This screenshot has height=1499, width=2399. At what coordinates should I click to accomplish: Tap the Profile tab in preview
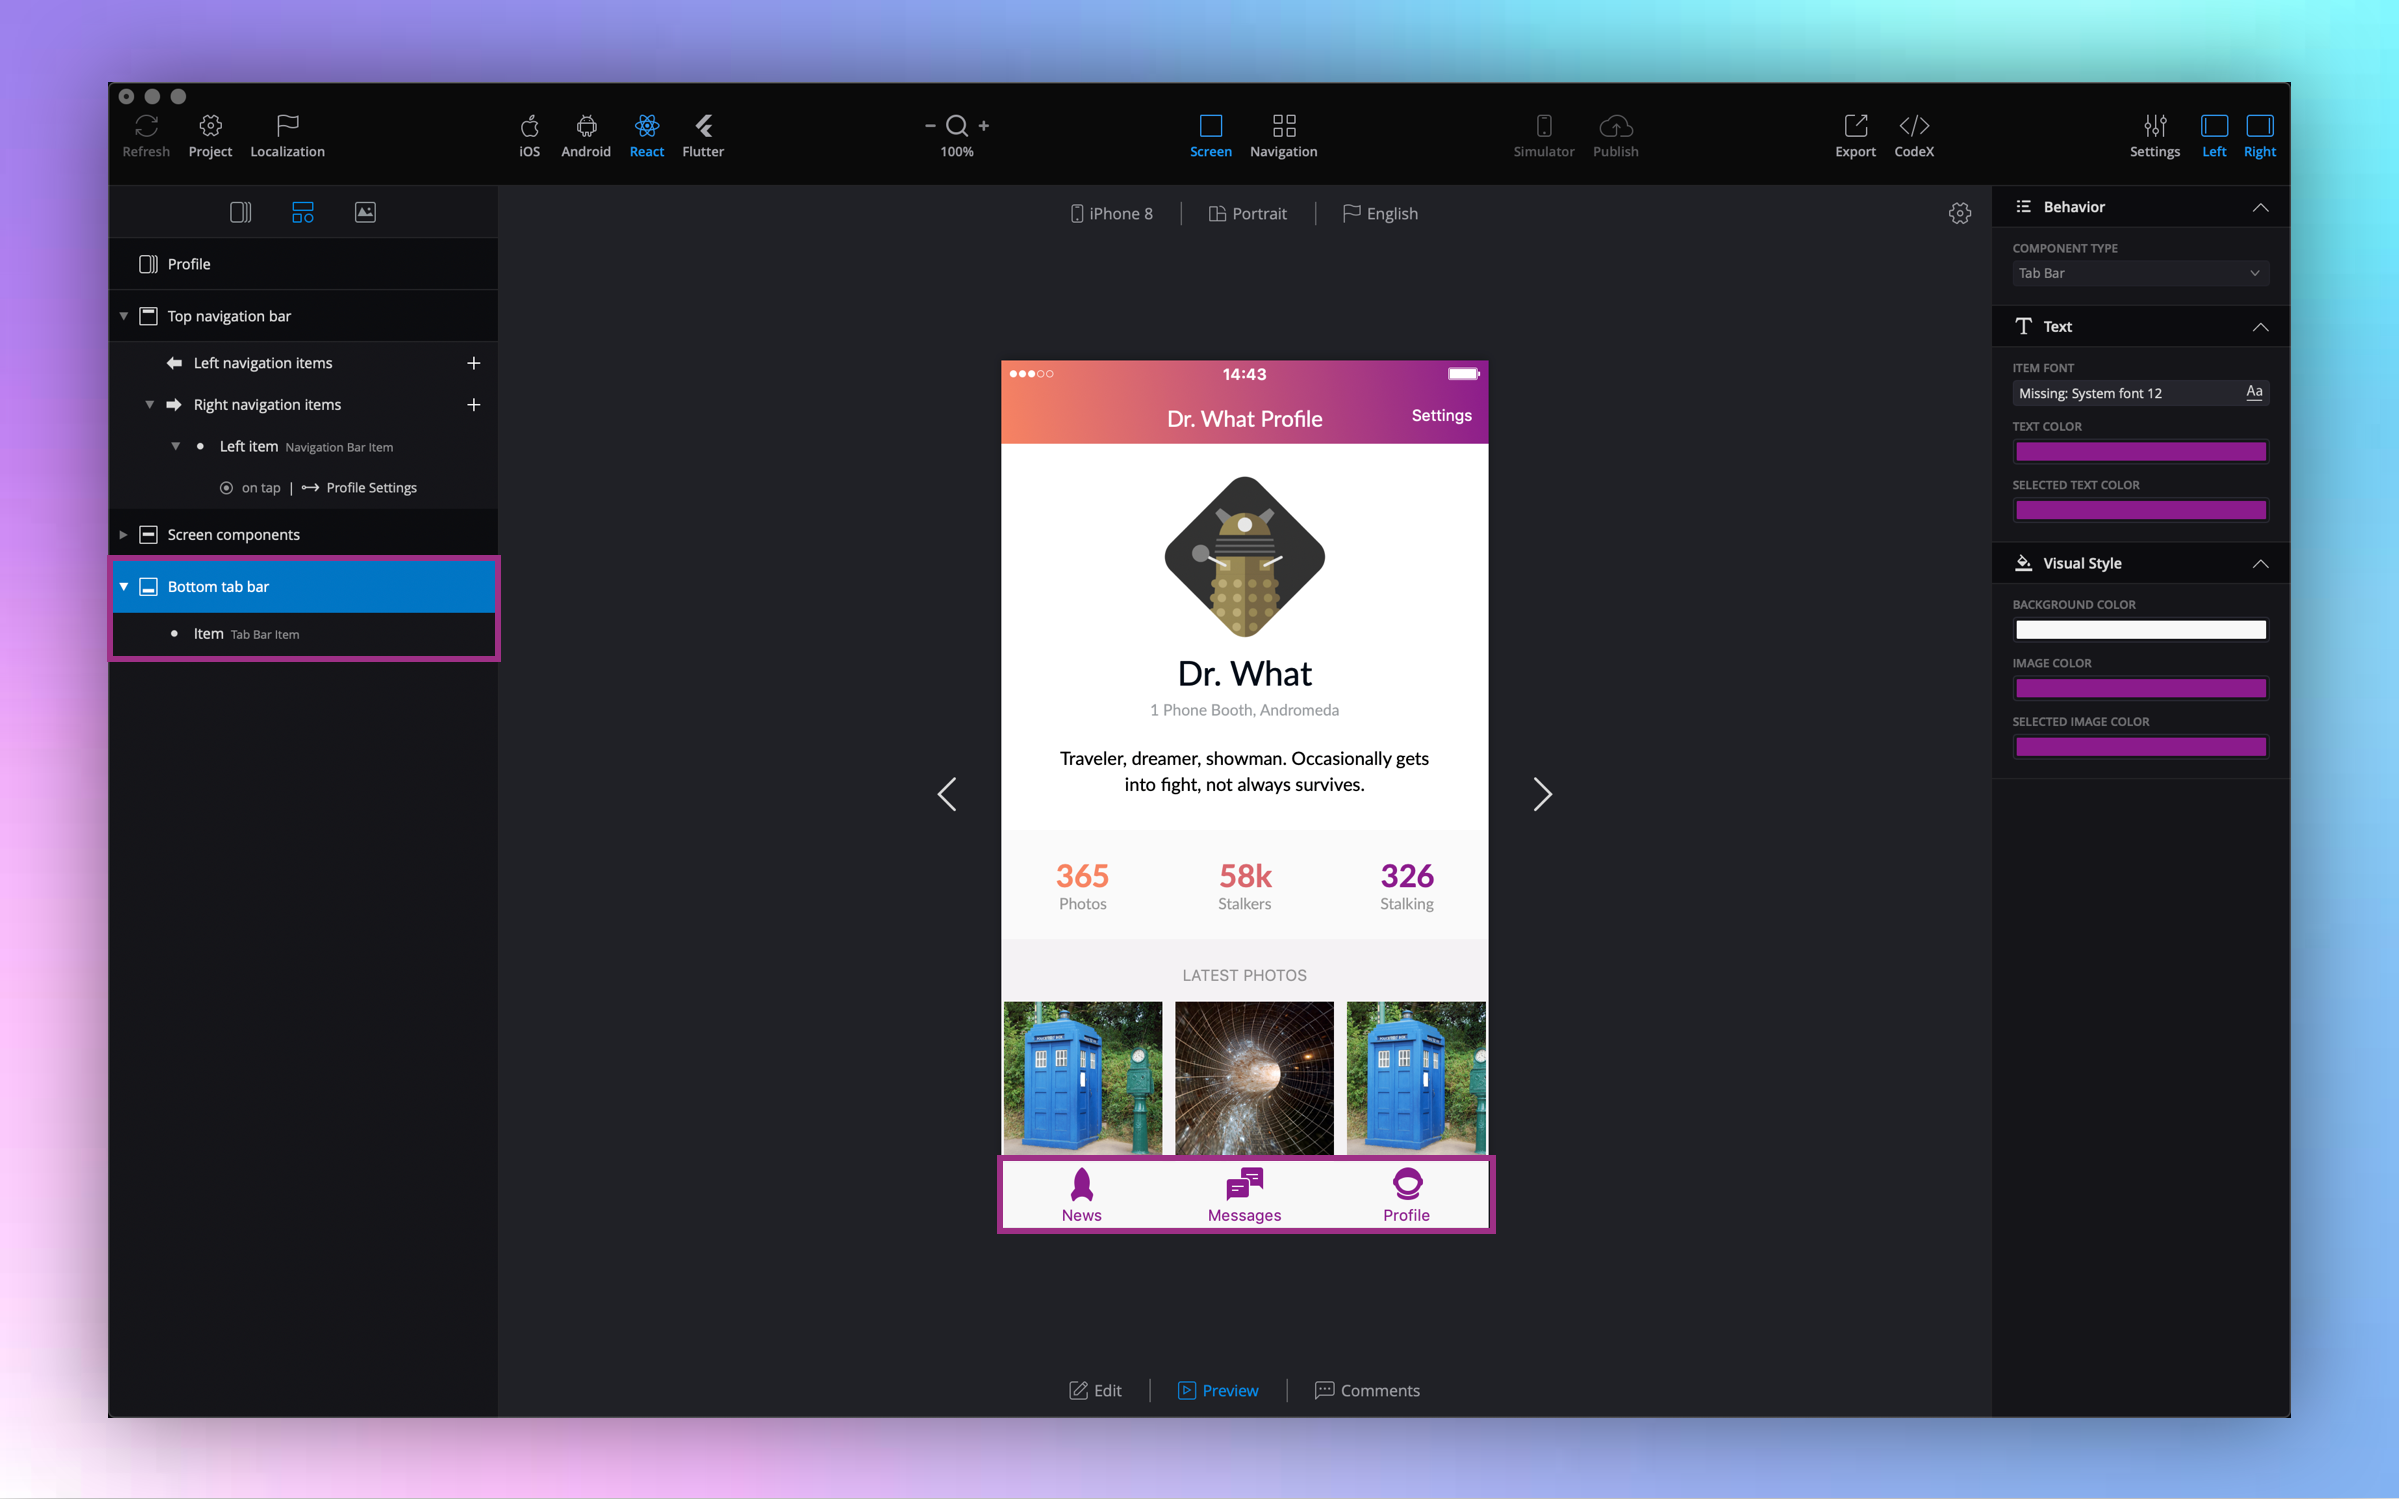[x=1406, y=1195]
